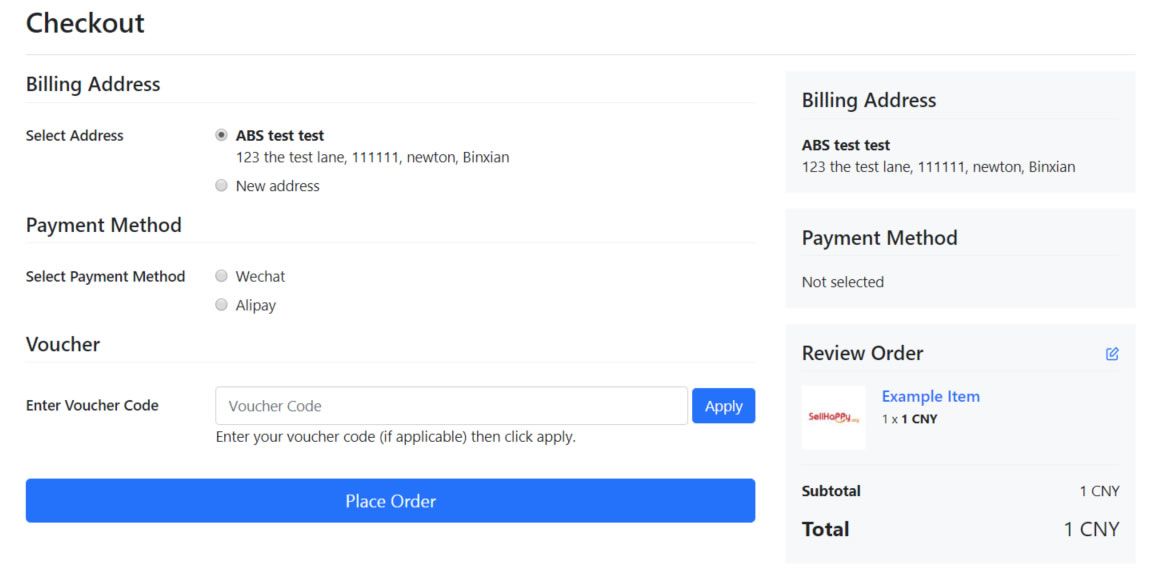Open the Example Item link

pyautogui.click(x=930, y=396)
